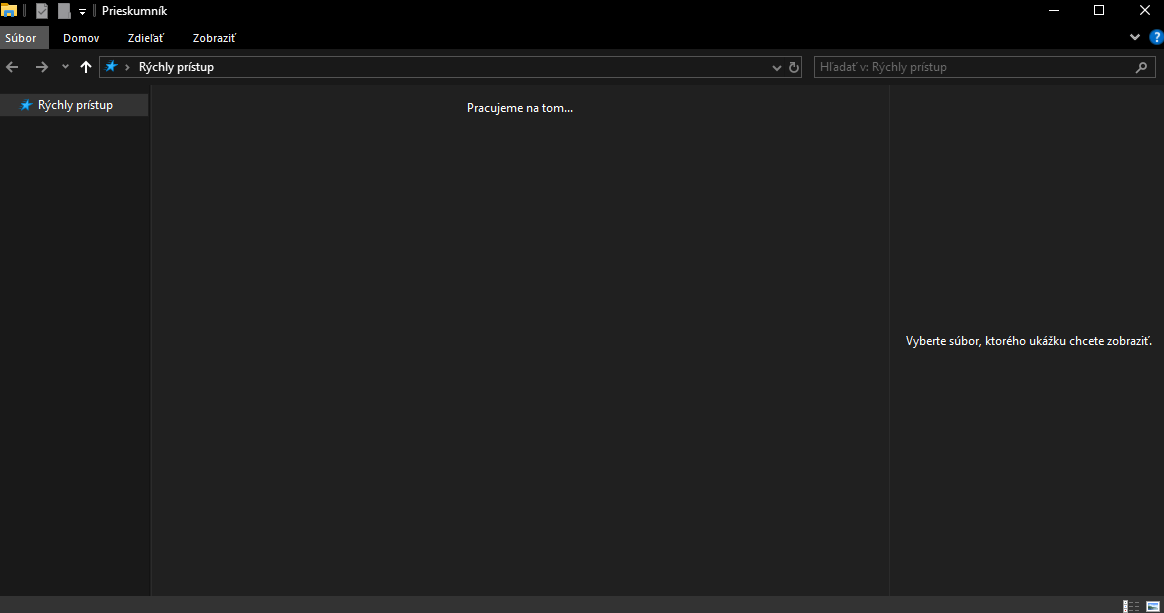Close the Prieskumník window

pyautogui.click(x=1145, y=10)
